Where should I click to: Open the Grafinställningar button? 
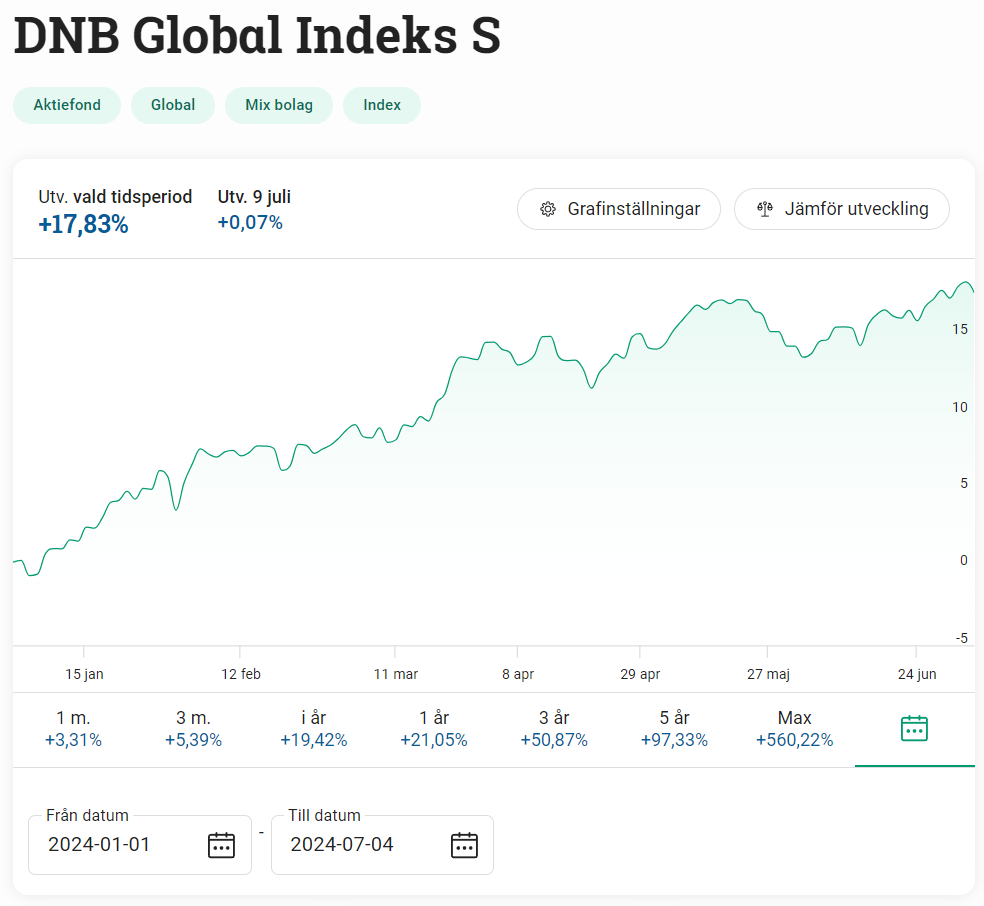pos(618,209)
